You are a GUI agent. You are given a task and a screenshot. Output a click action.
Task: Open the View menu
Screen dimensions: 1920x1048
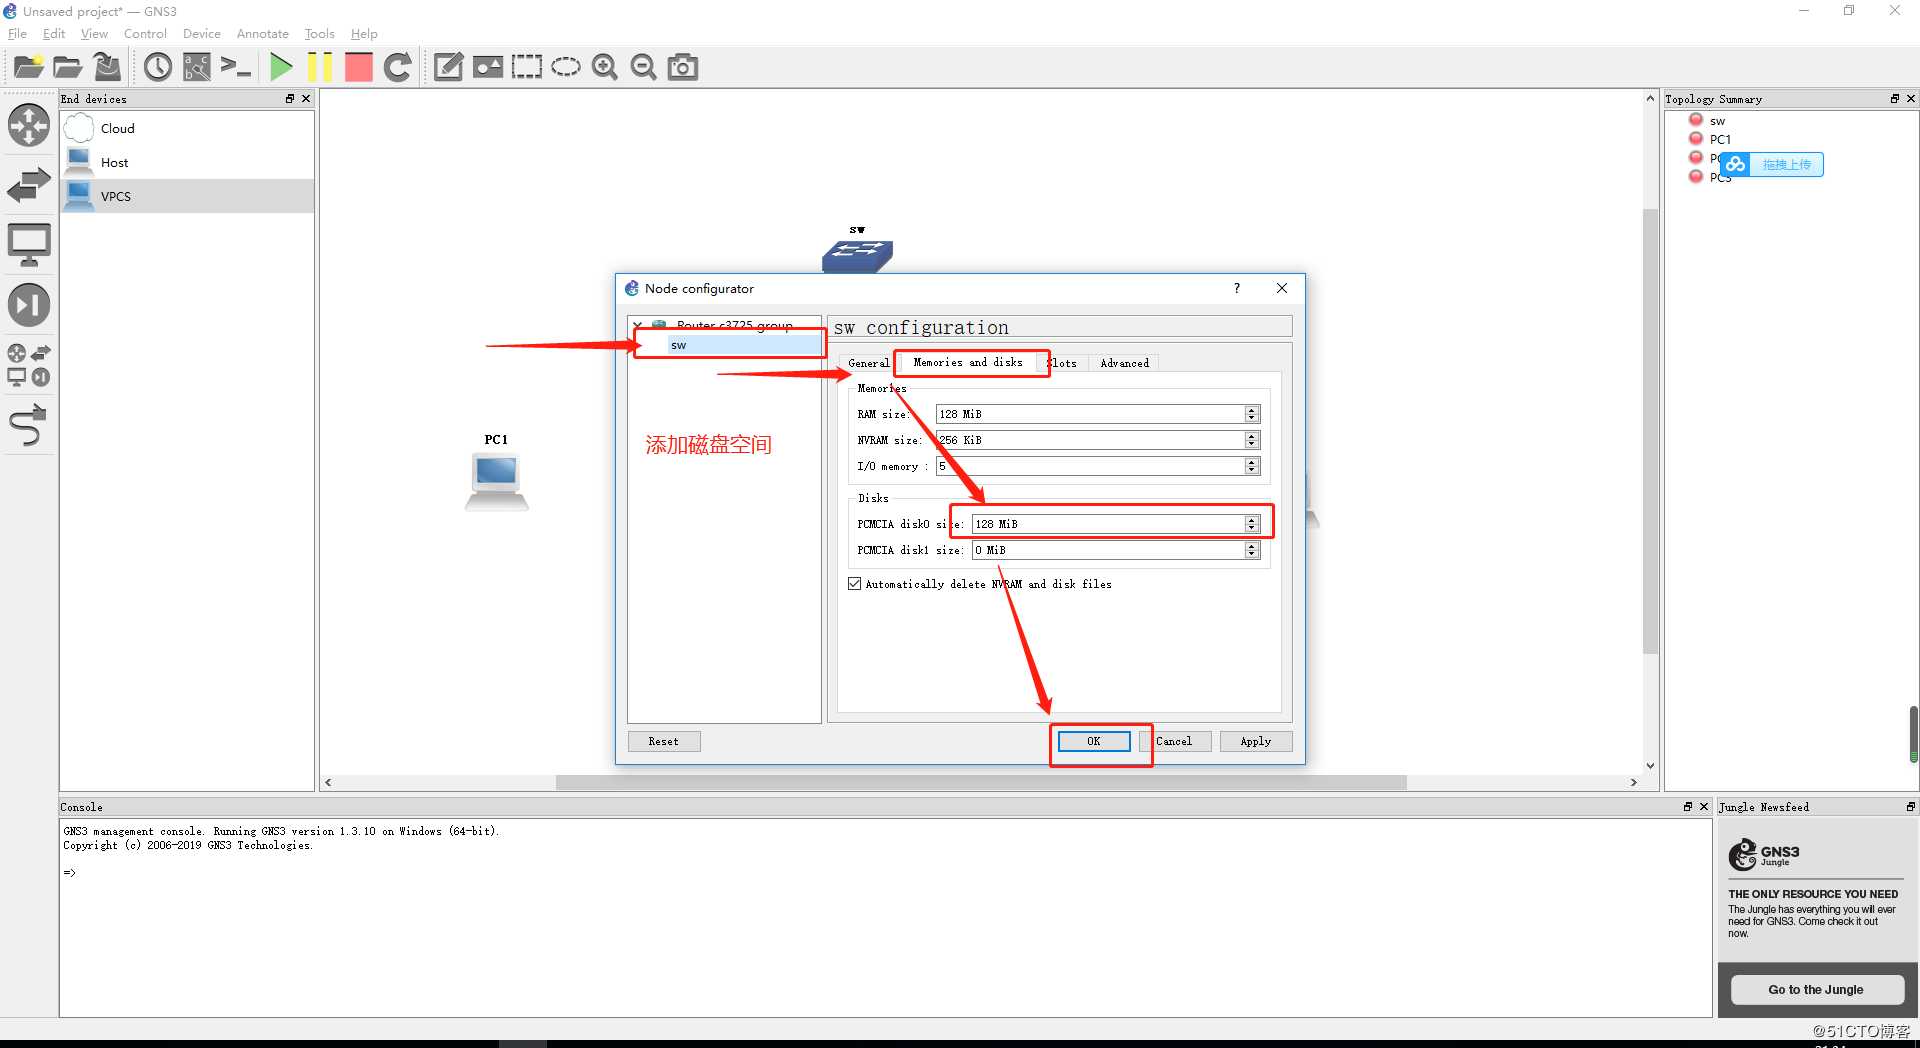coord(94,33)
